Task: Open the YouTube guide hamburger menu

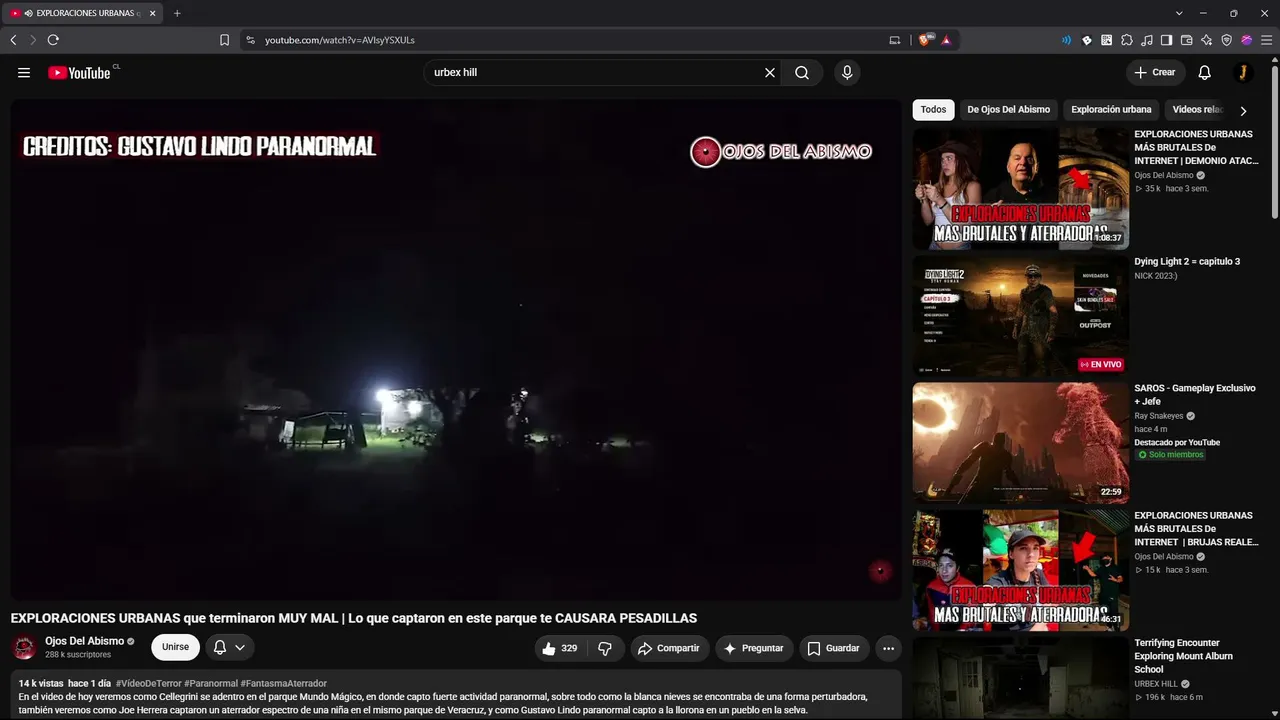Action: [x=24, y=73]
